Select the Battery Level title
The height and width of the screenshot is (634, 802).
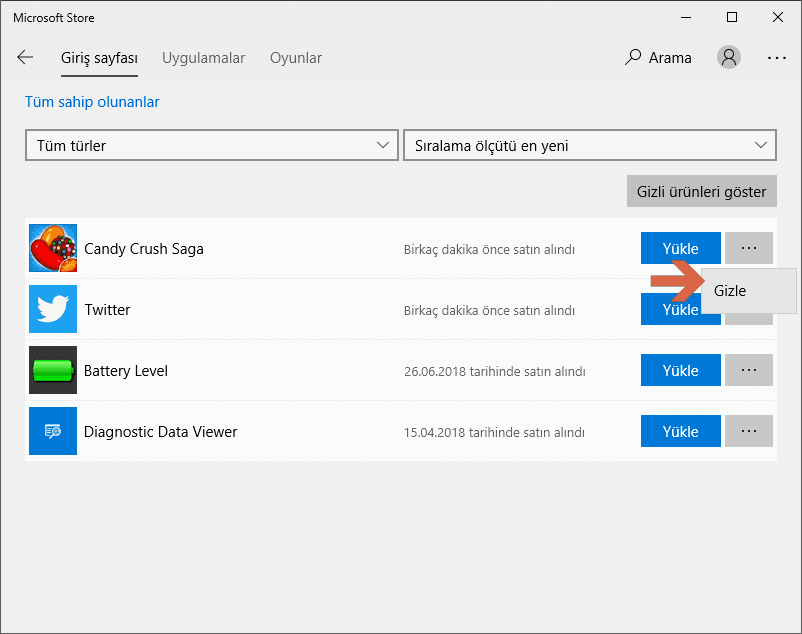(x=126, y=371)
